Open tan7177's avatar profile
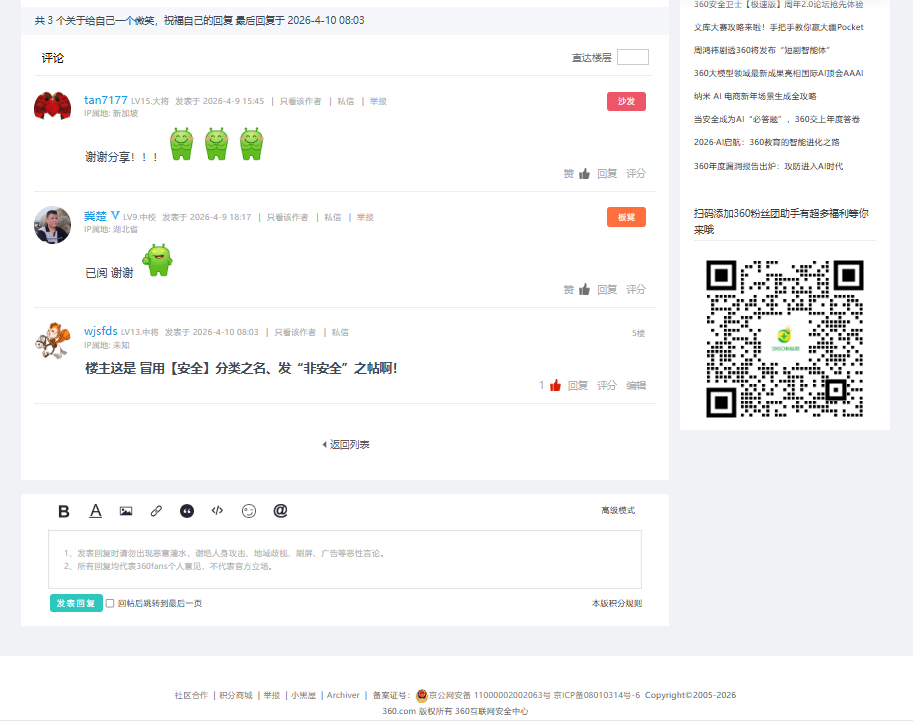913x721 pixels. (x=52, y=106)
